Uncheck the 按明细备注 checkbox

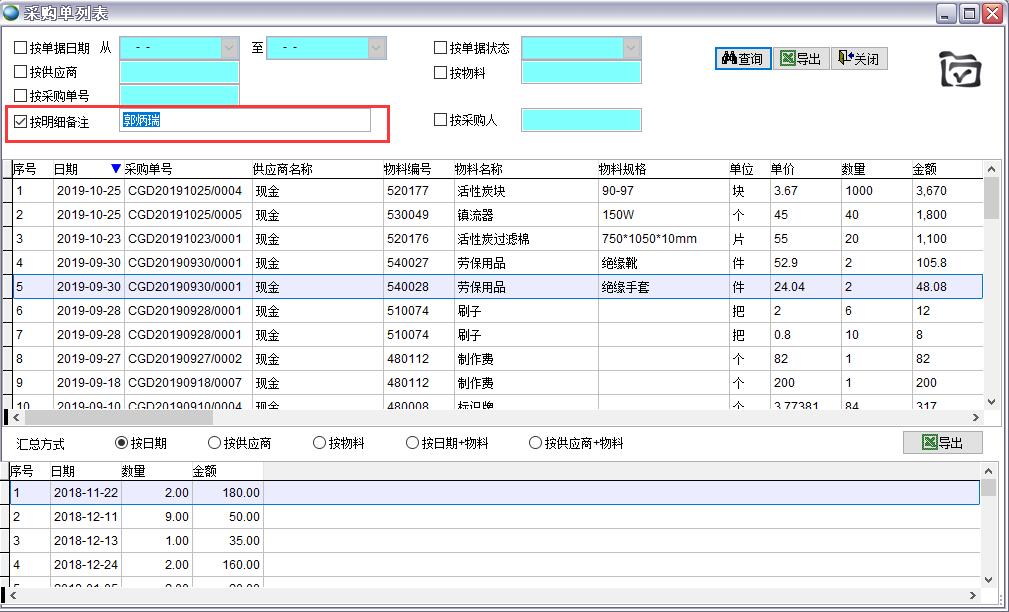[x=21, y=121]
